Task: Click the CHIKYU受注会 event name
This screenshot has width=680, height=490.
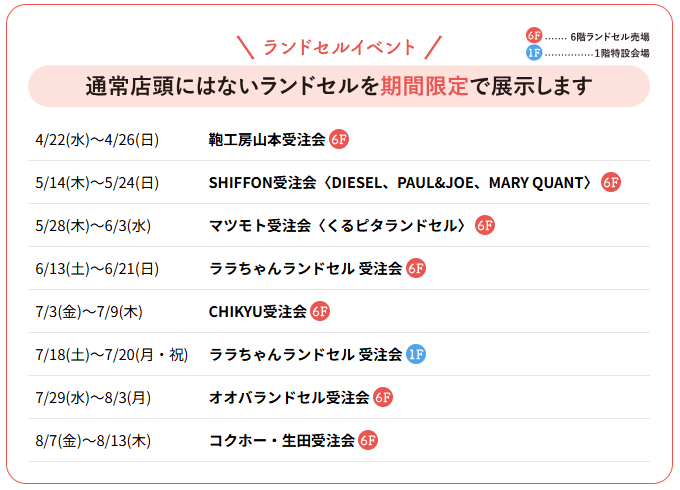Action: tap(257, 311)
